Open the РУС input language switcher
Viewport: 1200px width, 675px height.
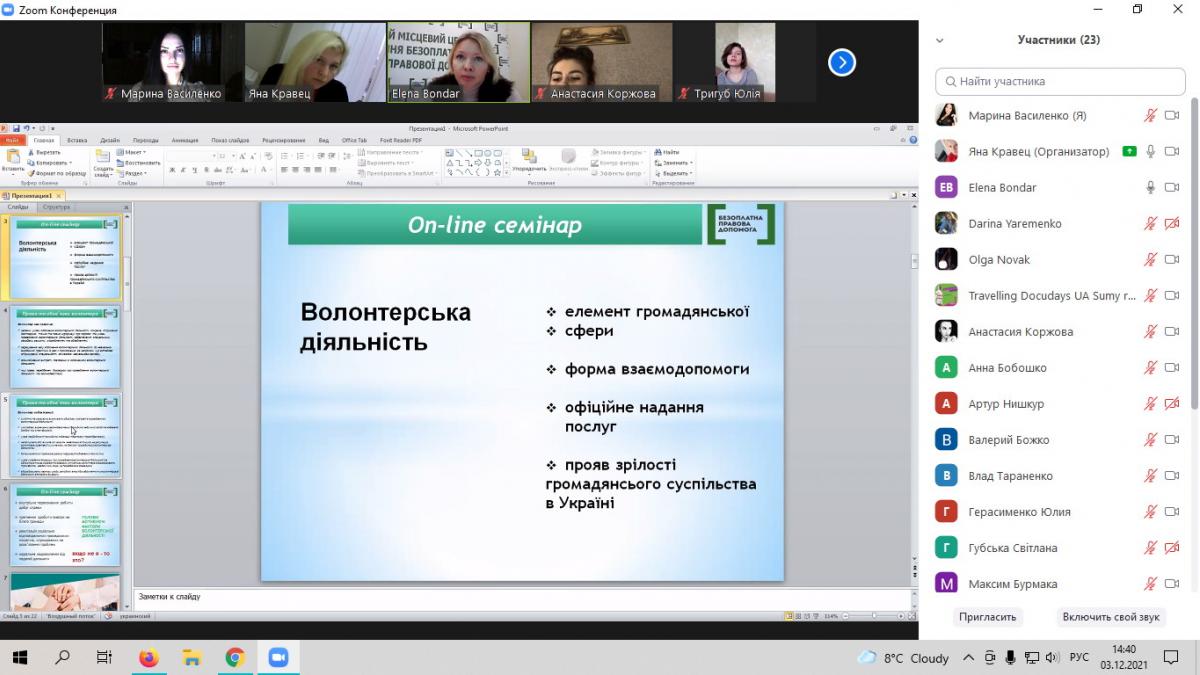point(1079,658)
